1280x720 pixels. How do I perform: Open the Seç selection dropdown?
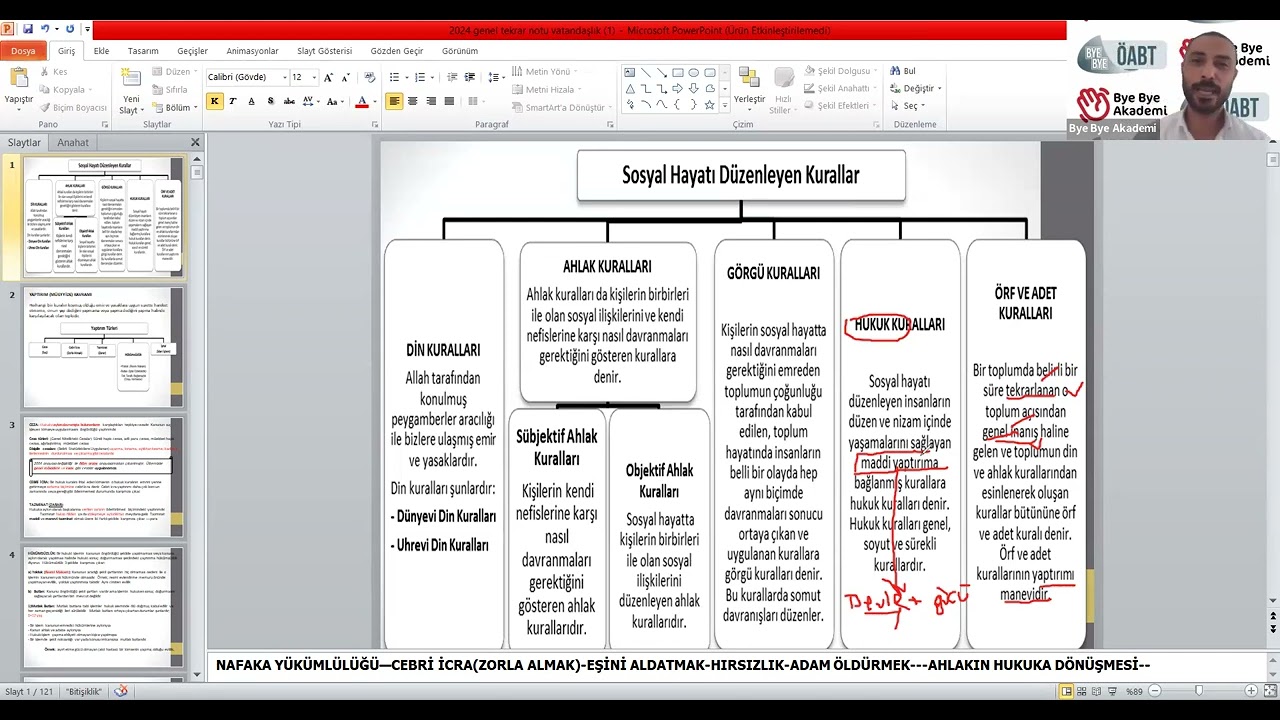(907, 105)
